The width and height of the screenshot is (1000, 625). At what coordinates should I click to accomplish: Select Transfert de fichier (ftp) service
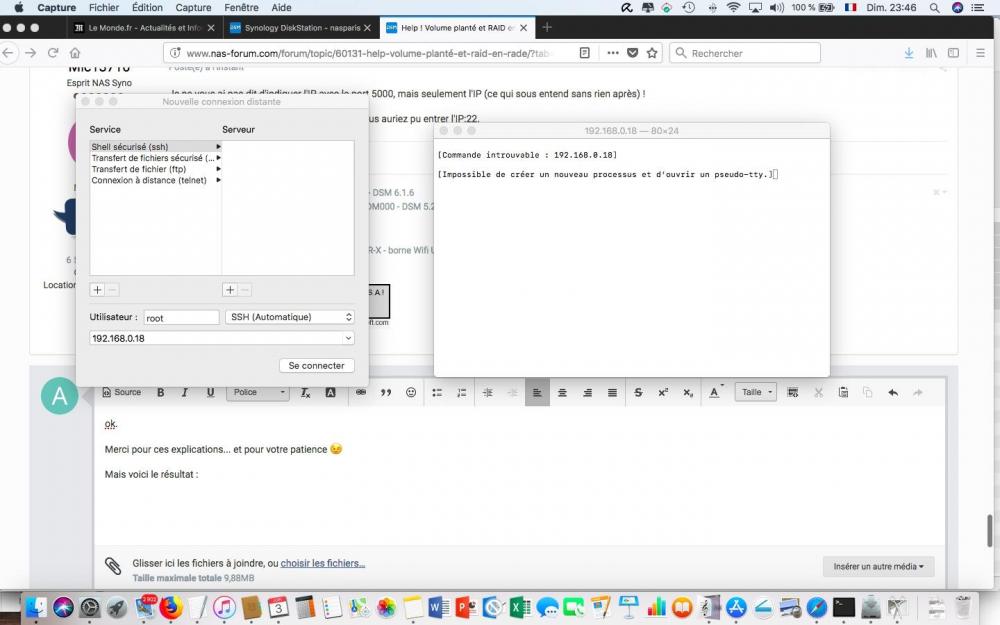pyautogui.click(x=156, y=169)
